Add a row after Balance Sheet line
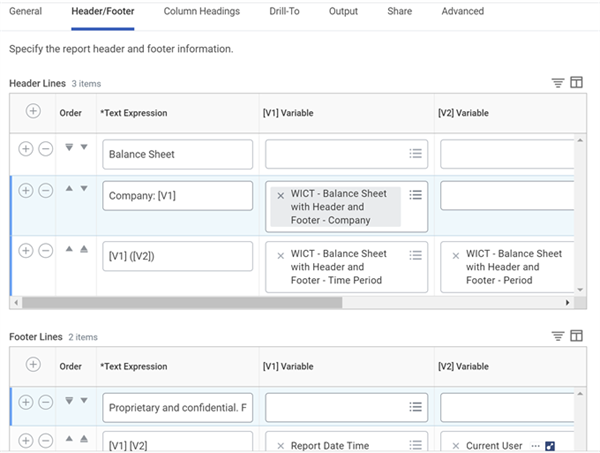600x453 pixels. (x=26, y=148)
